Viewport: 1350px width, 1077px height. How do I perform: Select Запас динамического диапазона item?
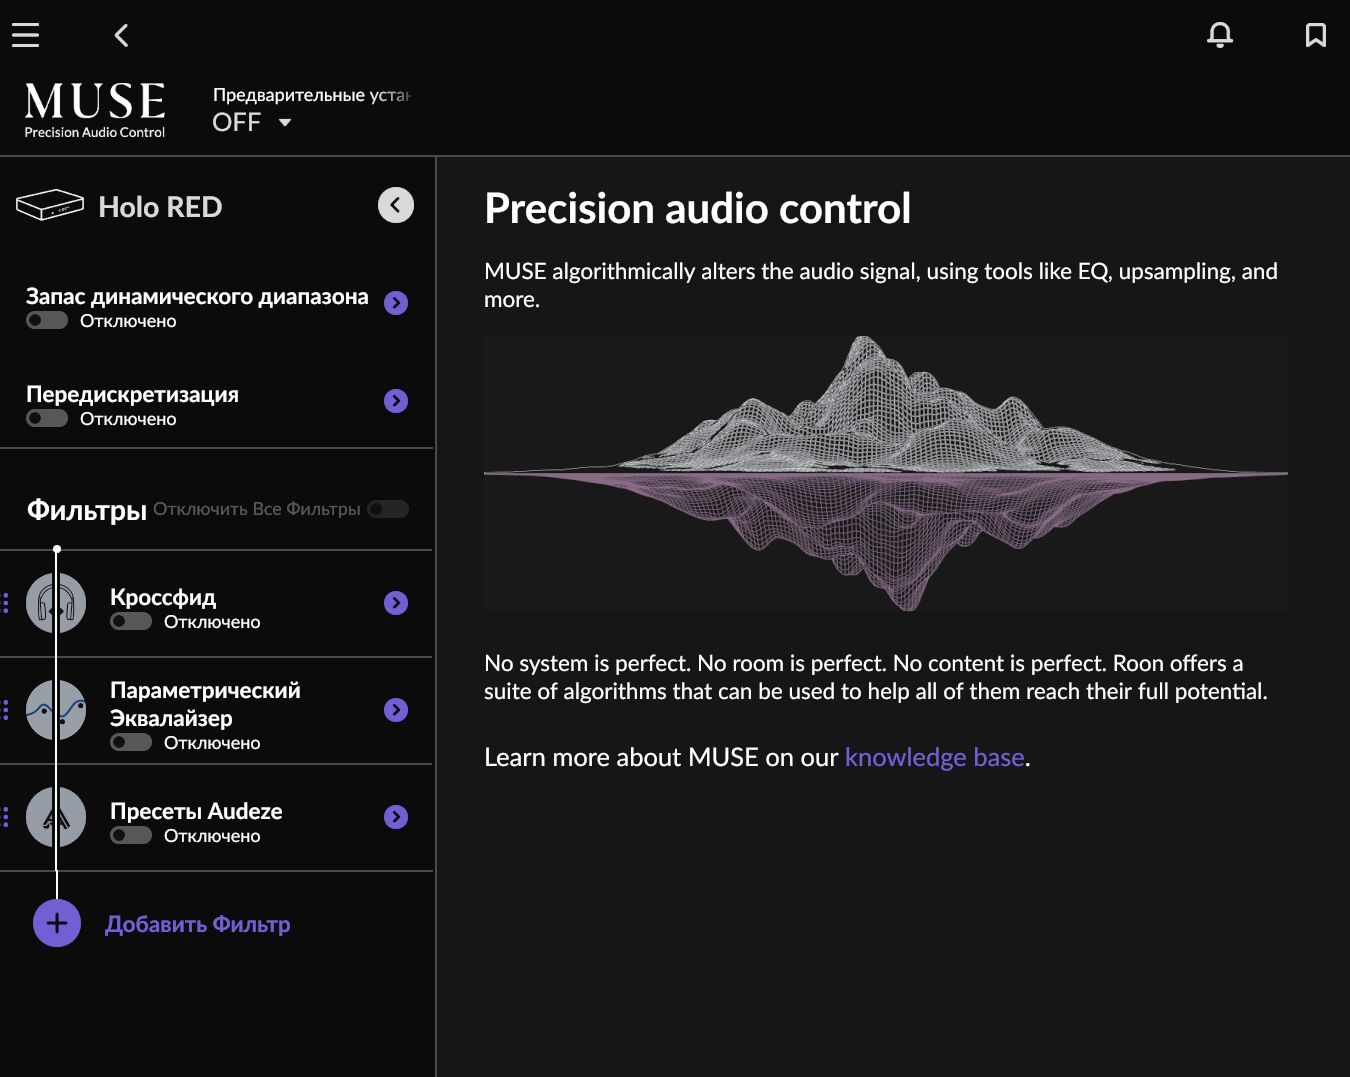click(197, 297)
